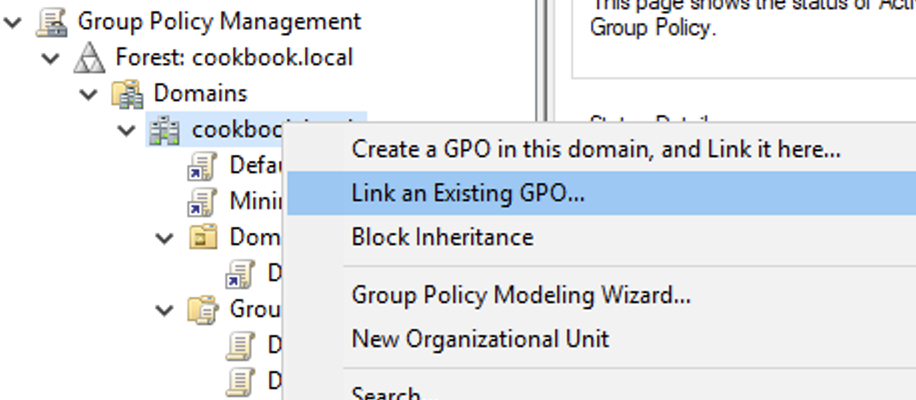Click the cookbook domain server icon
This screenshot has width=916, height=400.
coord(164,130)
